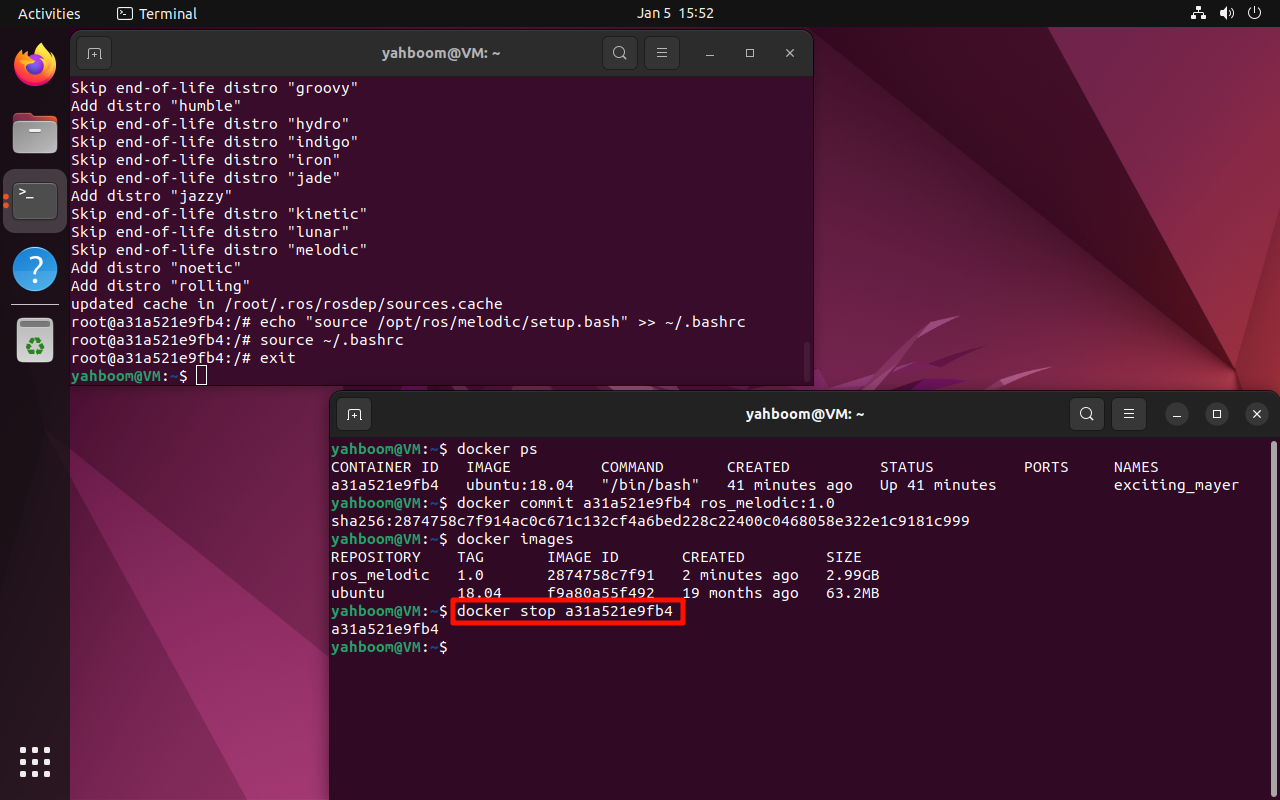Show Applications grid
1280x800 pixels.
[x=35, y=761]
